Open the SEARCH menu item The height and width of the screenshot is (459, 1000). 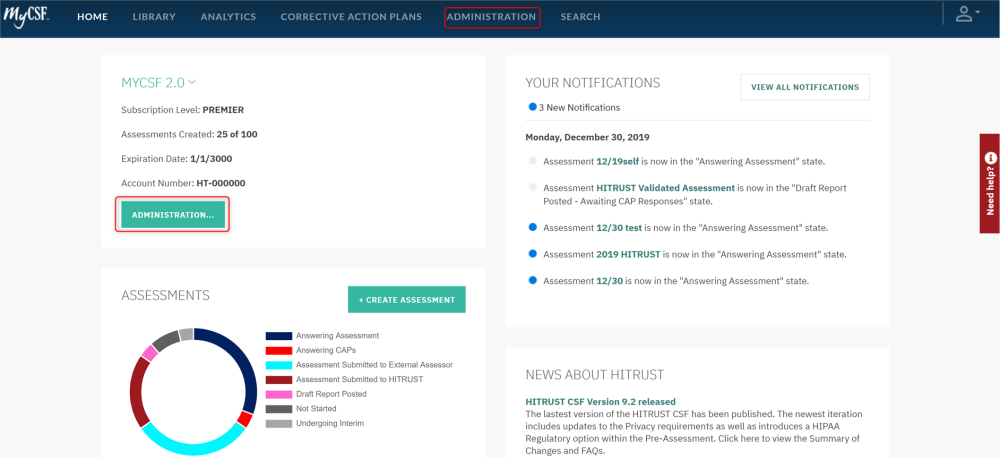[x=580, y=17]
